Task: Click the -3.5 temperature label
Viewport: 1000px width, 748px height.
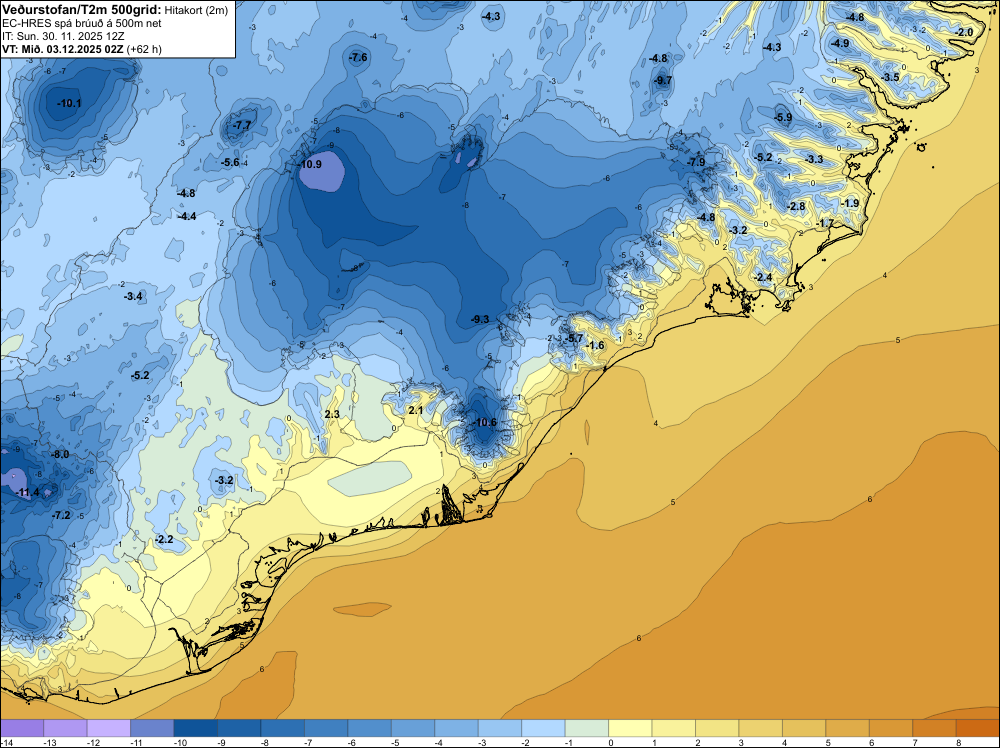Action: pyautogui.click(x=890, y=77)
